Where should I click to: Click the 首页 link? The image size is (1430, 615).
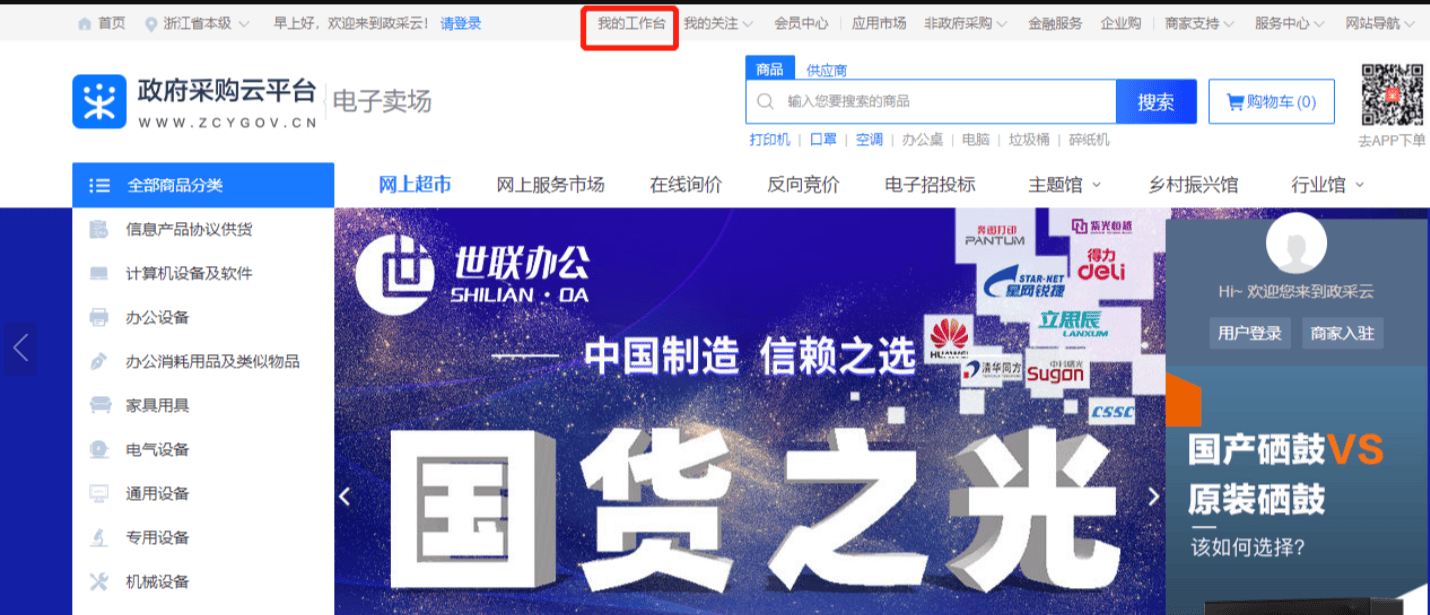112,23
